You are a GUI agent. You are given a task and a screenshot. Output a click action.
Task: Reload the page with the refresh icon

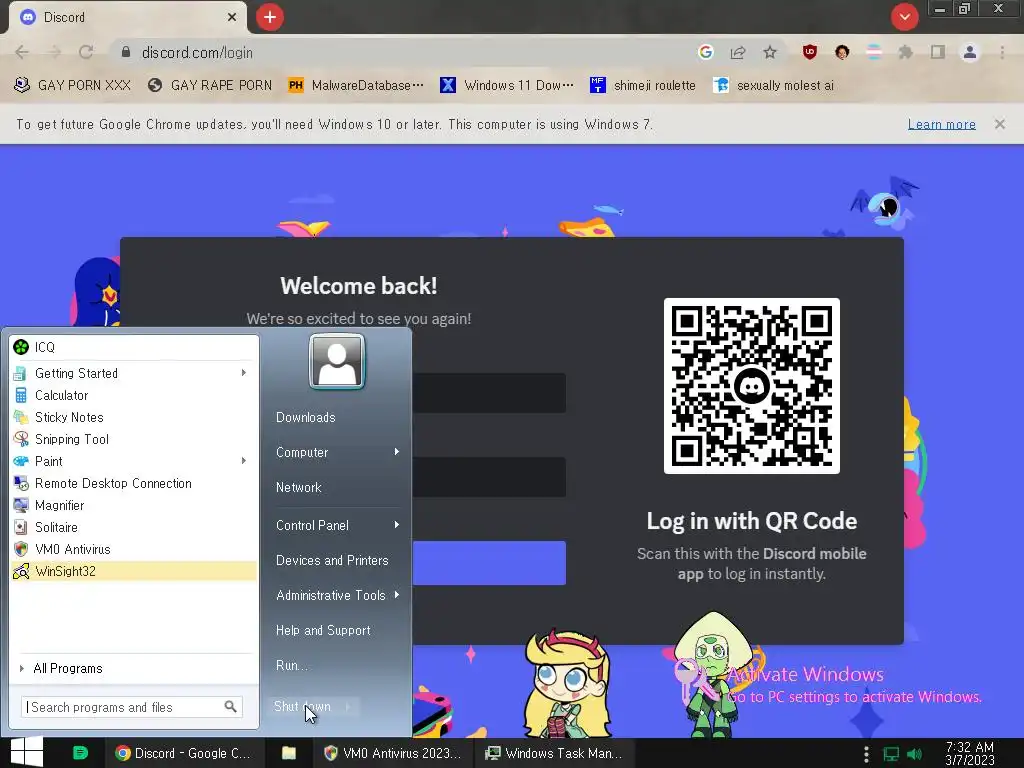coord(86,52)
